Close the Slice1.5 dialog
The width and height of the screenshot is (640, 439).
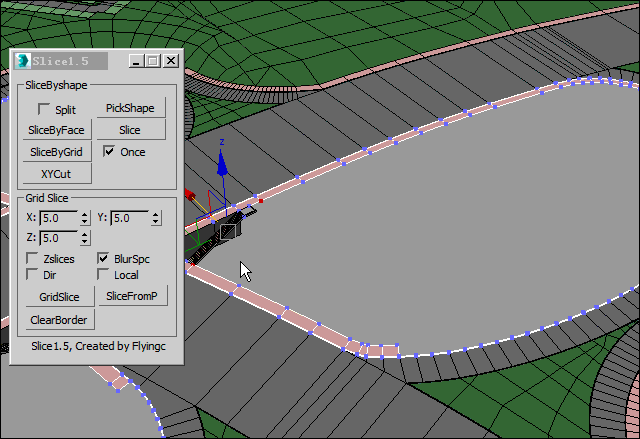[171, 61]
